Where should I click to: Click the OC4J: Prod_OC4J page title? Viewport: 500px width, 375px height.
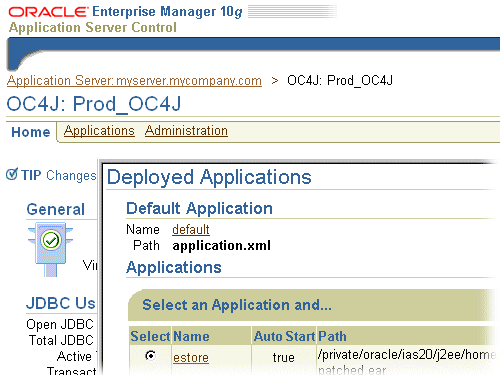(x=94, y=104)
